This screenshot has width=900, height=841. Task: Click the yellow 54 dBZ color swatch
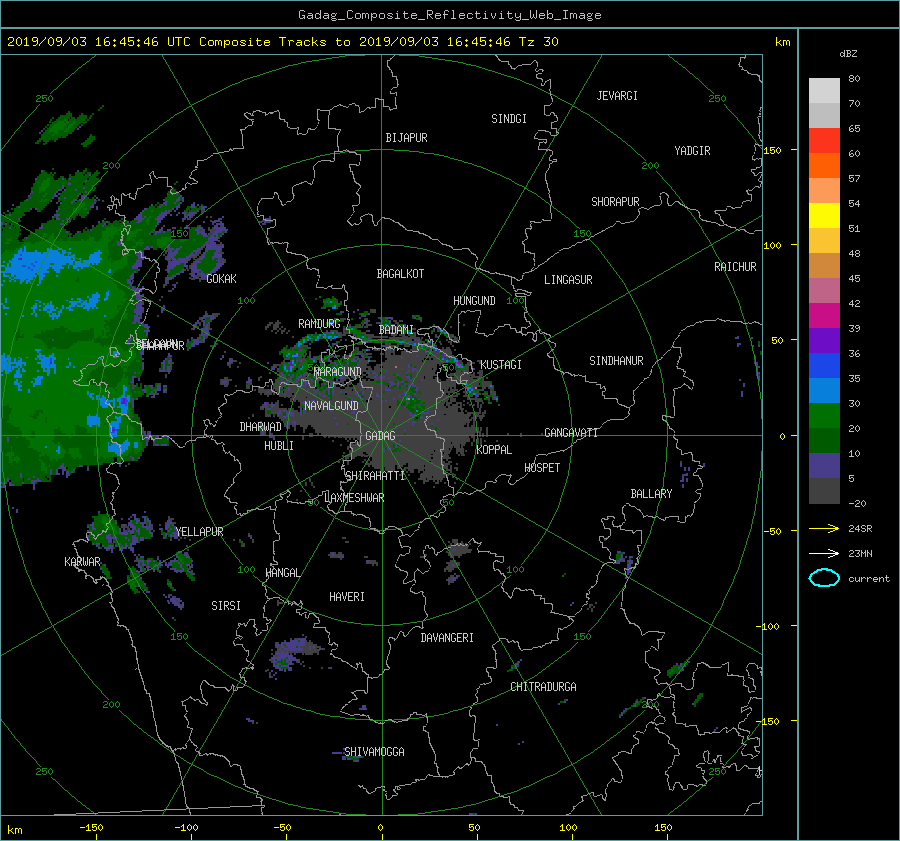click(x=824, y=215)
